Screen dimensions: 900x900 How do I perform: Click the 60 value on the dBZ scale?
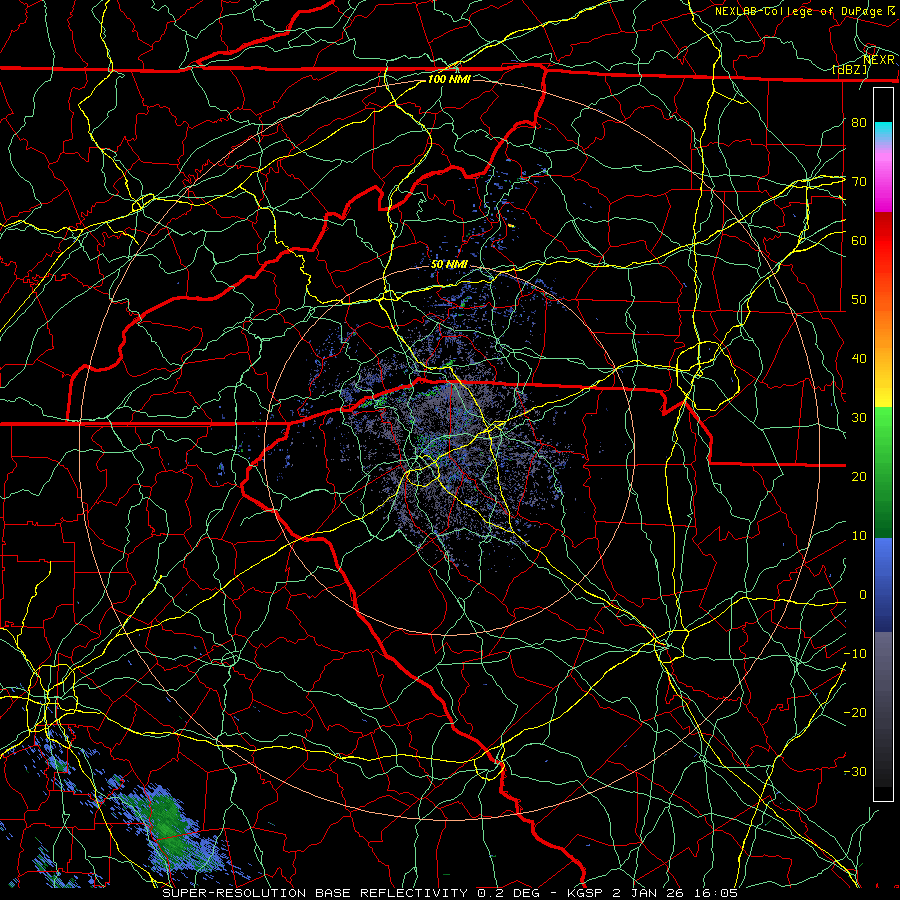click(859, 240)
